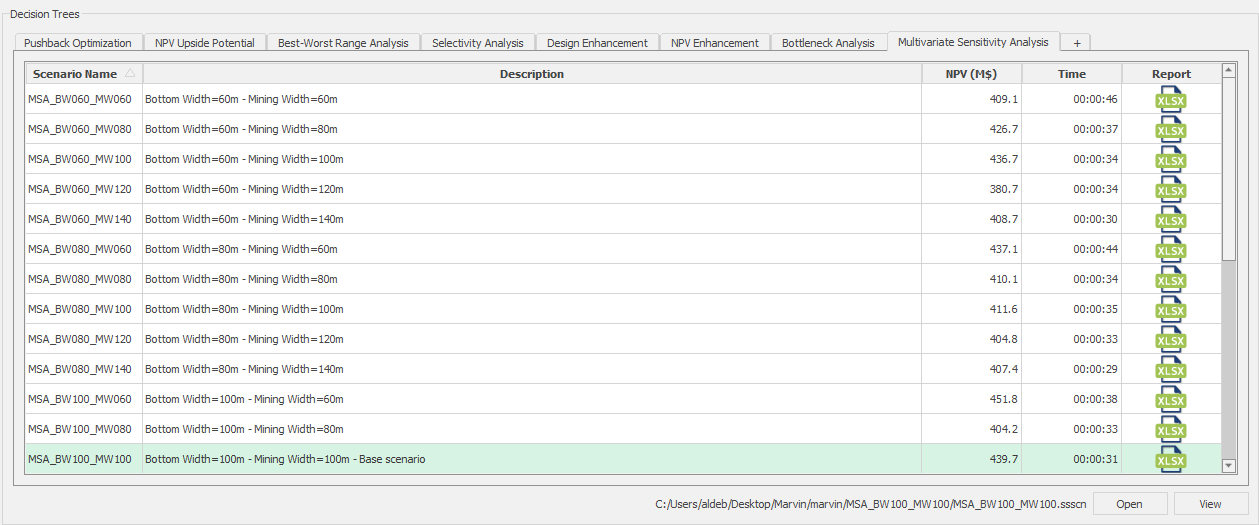The height and width of the screenshot is (525, 1259).
Task: Switch to Bottleneck Analysis tab
Action: coord(827,43)
